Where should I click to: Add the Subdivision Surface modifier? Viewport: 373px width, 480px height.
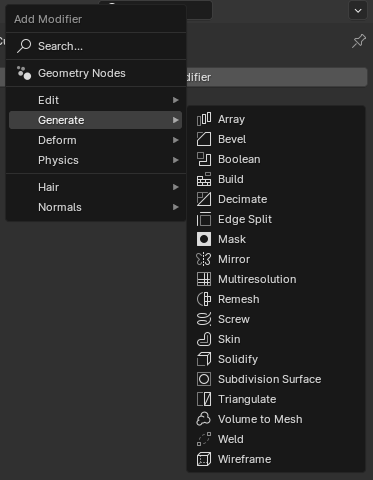[276, 379]
